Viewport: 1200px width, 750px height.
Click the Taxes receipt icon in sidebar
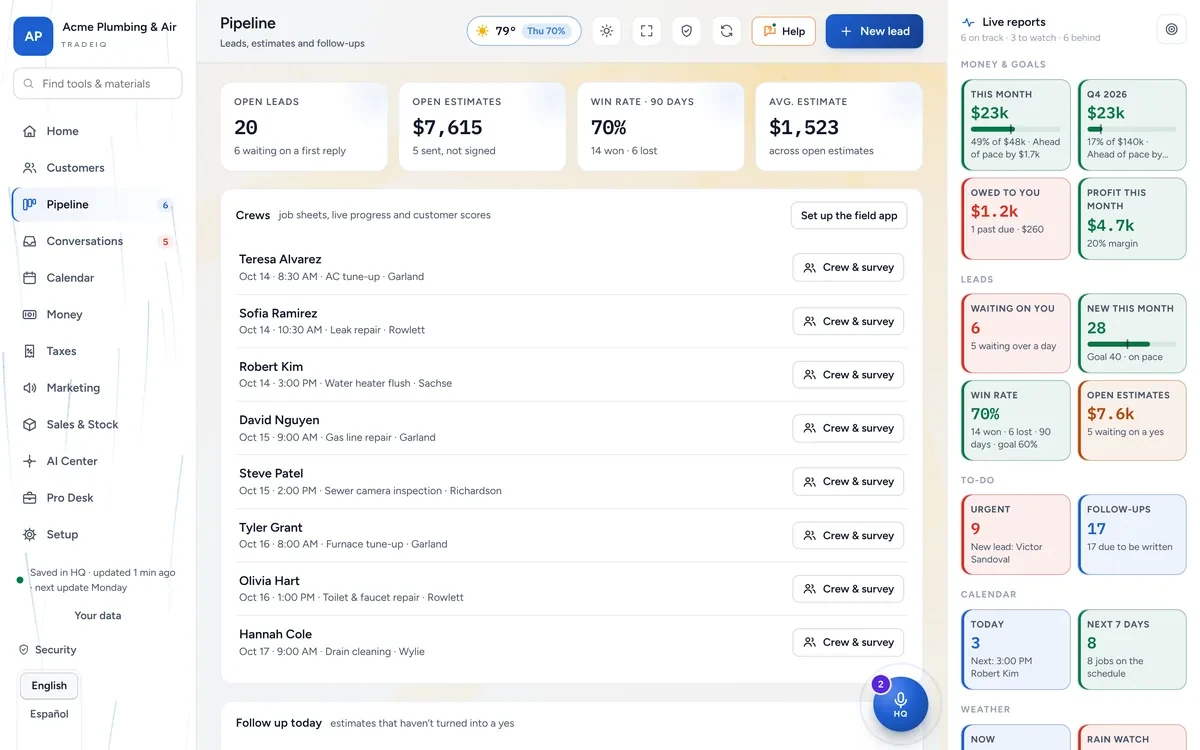[x=30, y=351]
